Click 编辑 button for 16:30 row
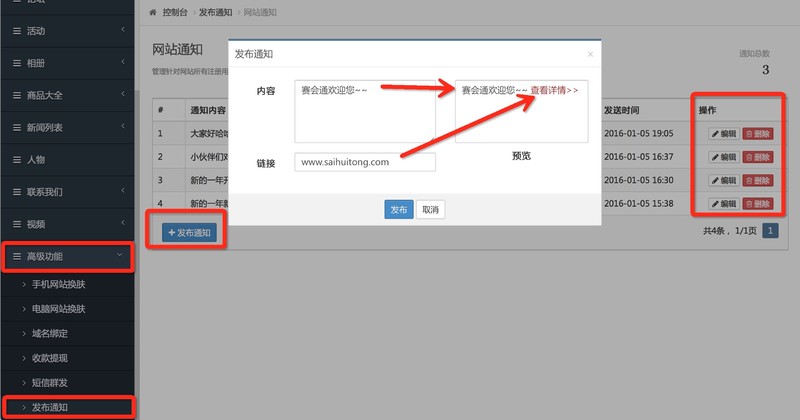 (724, 180)
